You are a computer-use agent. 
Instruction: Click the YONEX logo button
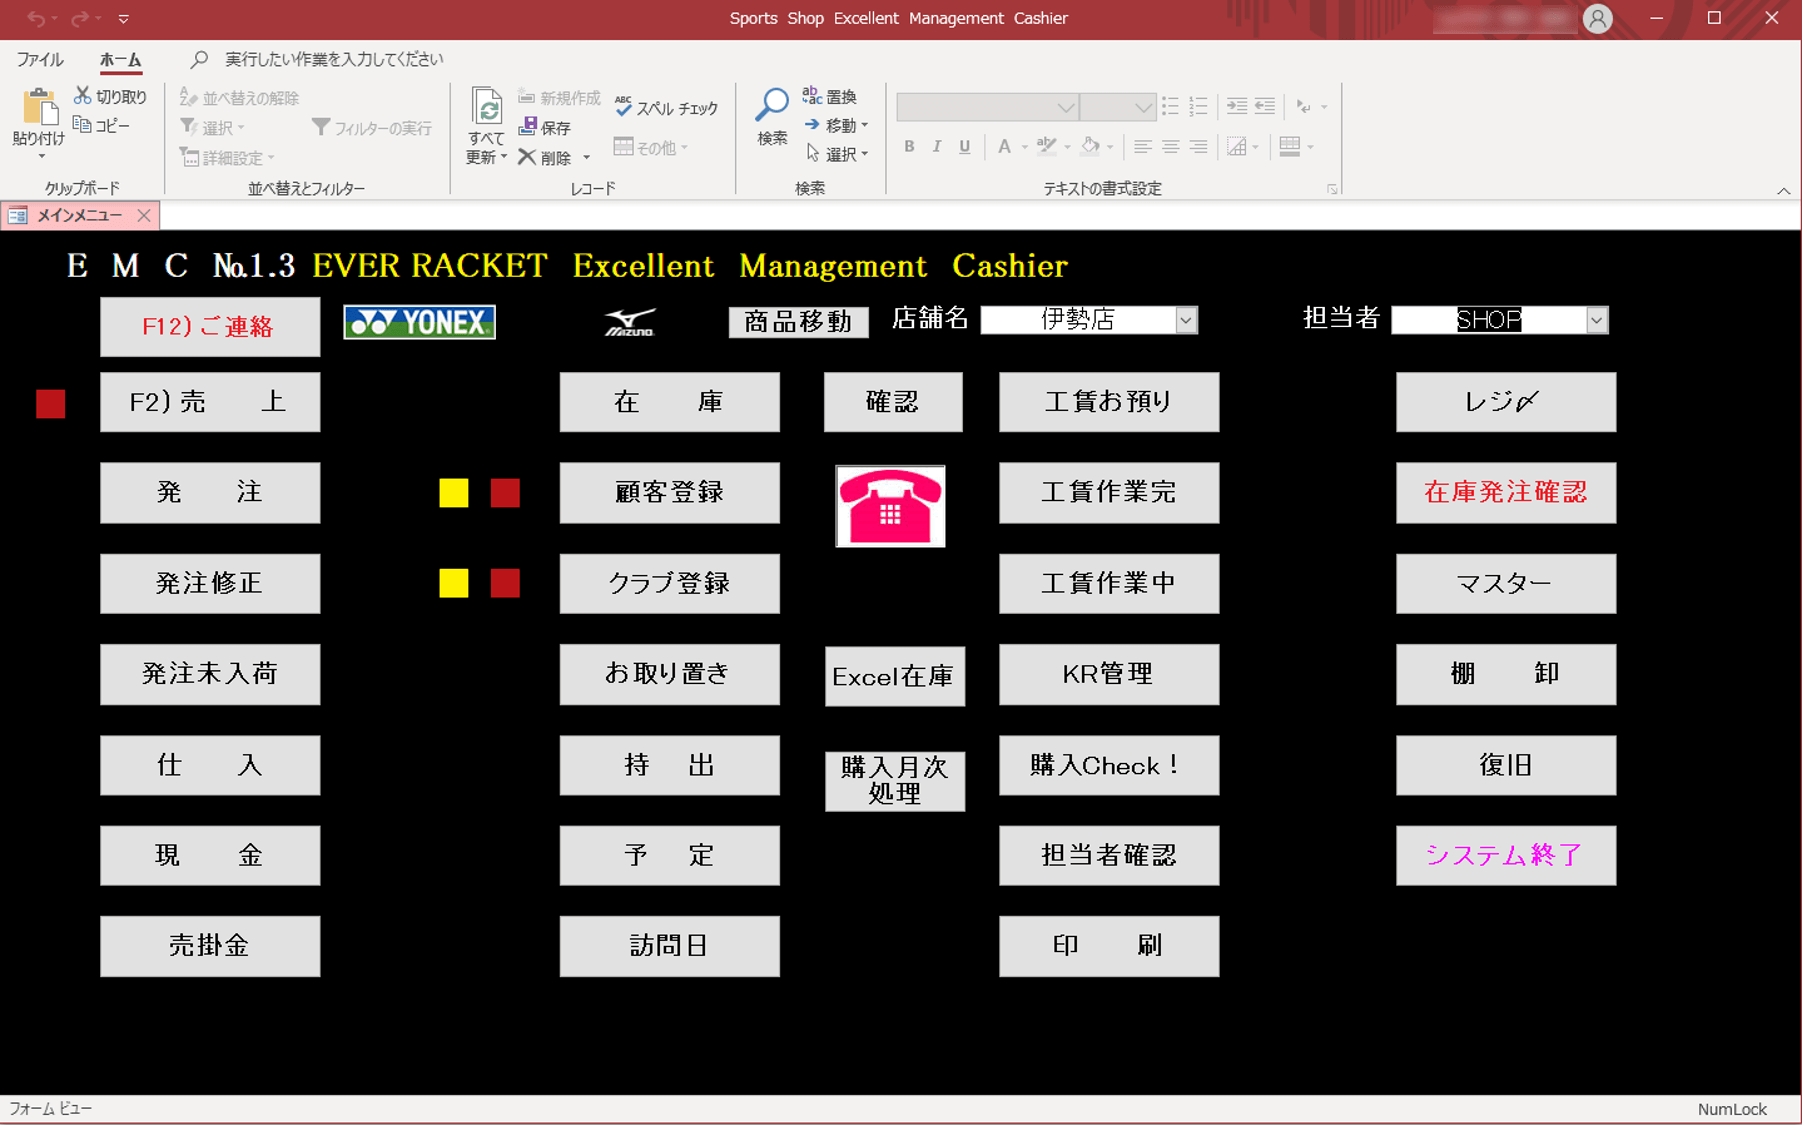pos(419,322)
